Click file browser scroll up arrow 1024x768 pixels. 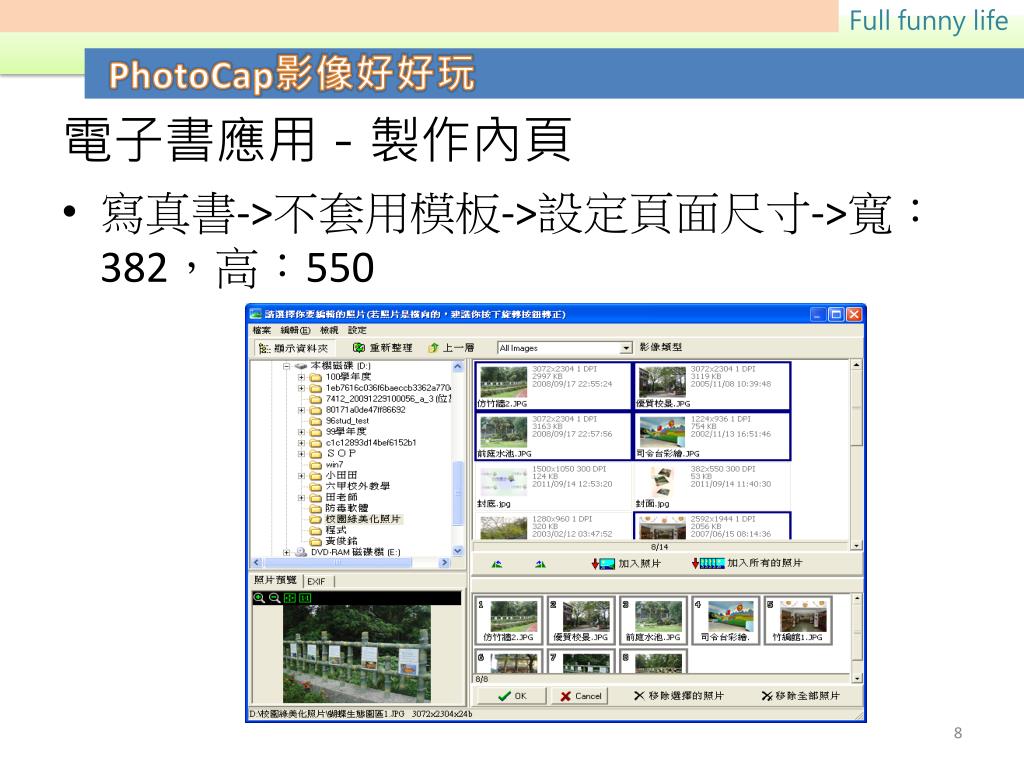(x=856, y=365)
